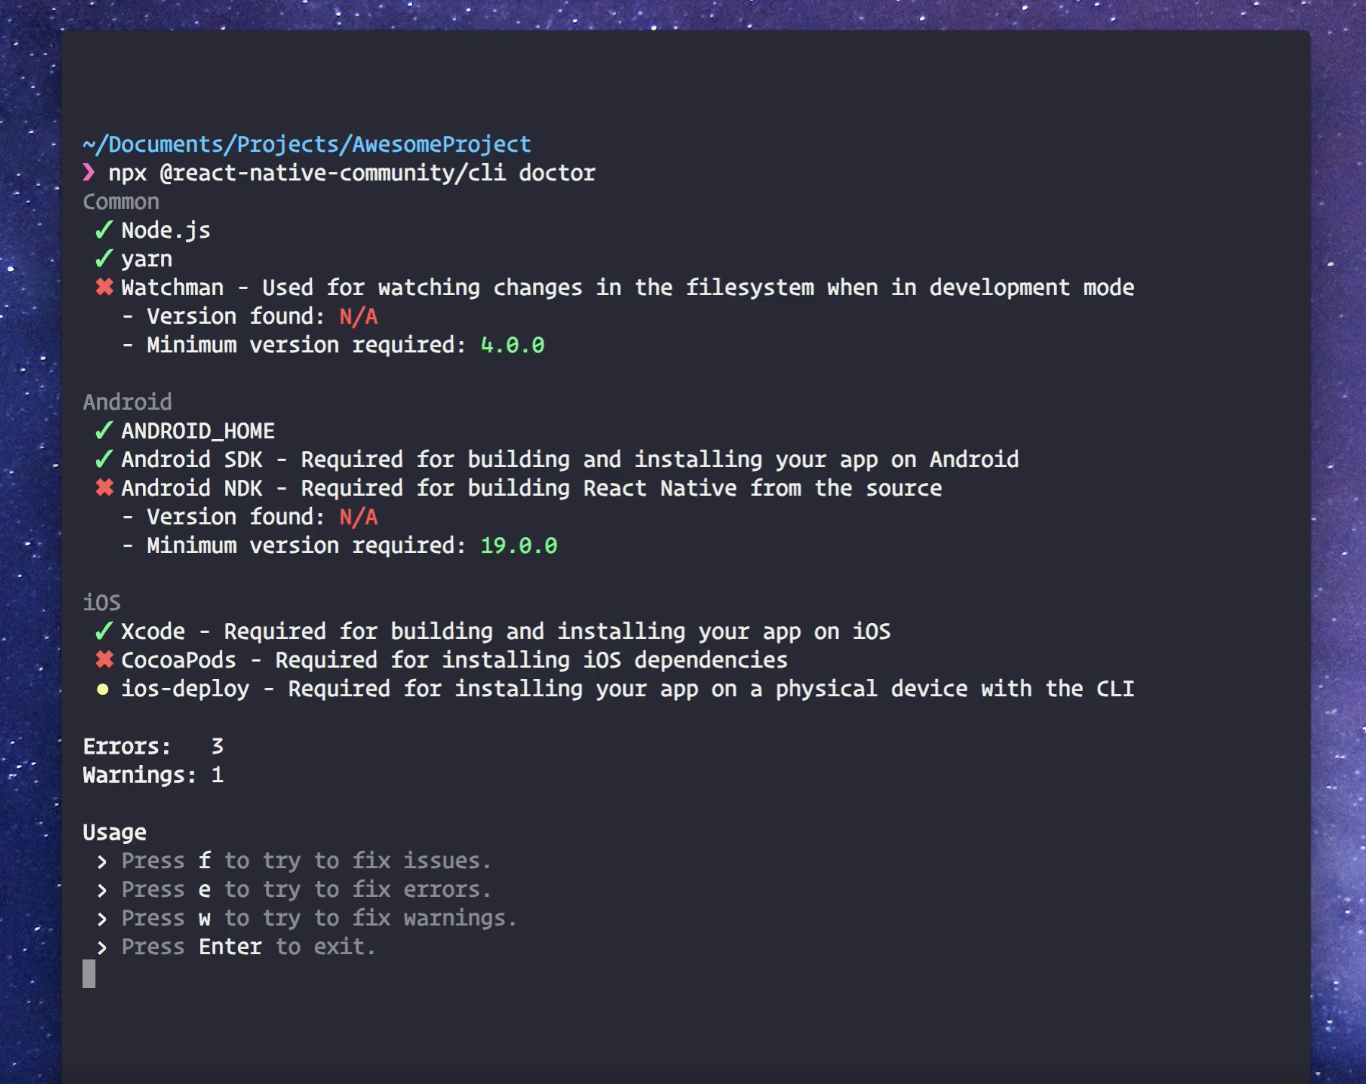1366x1084 pixels.
Task: Click the 'Node.js' entry
Action: [x=166, y=231]
